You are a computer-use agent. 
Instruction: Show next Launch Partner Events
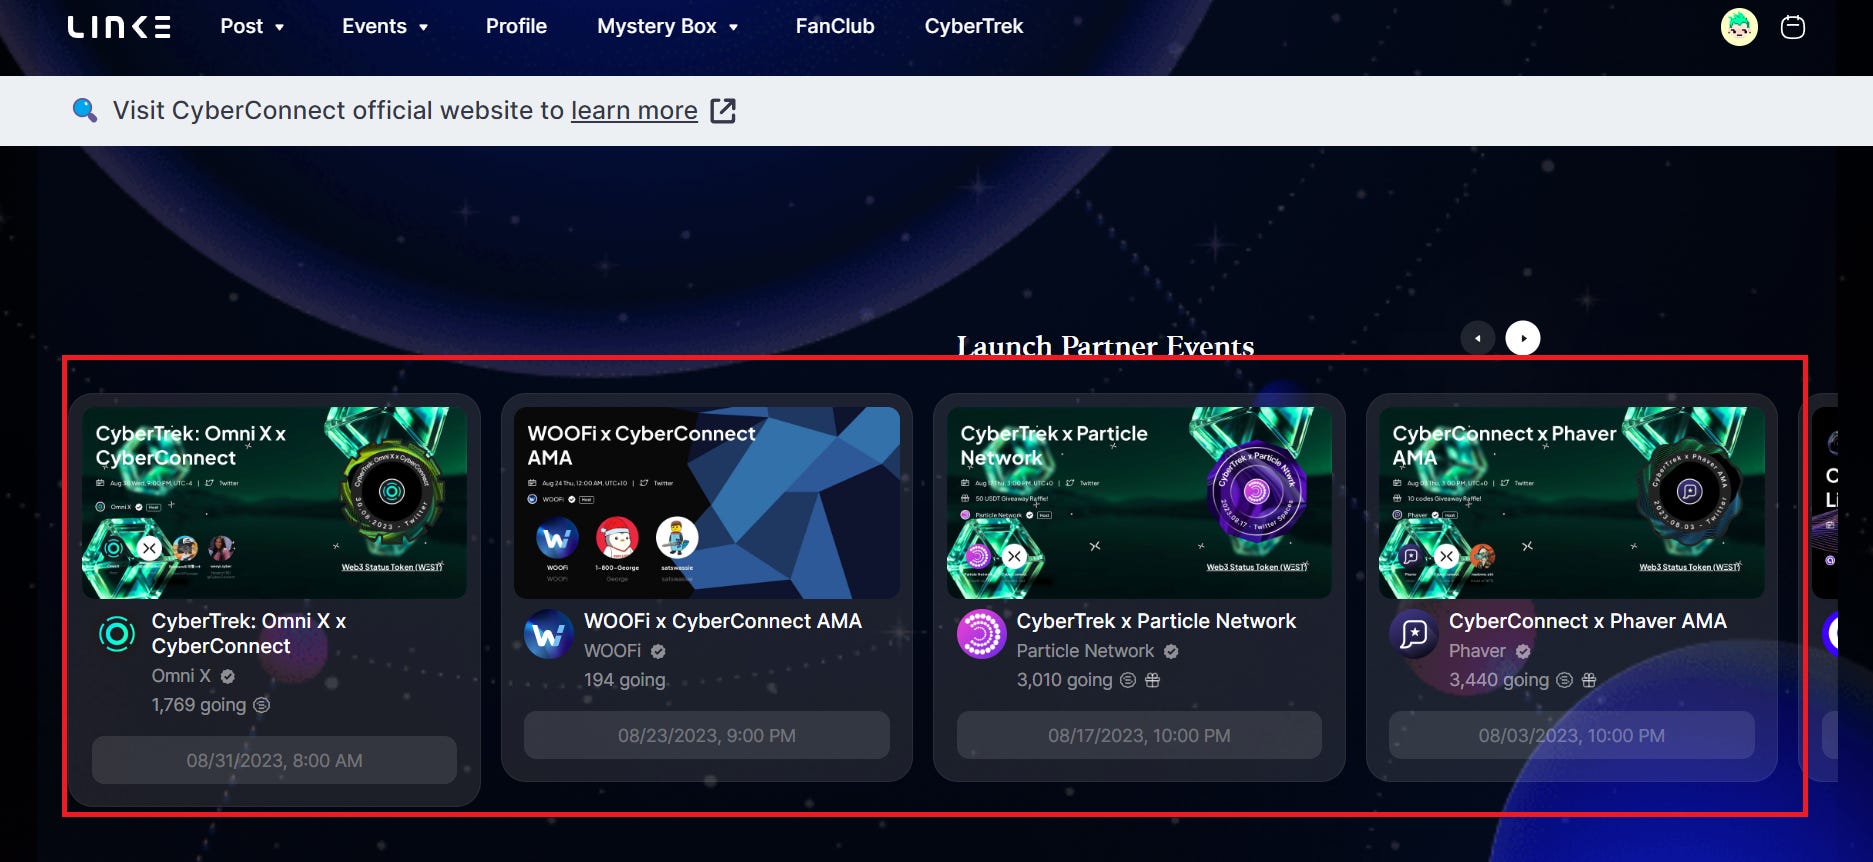[x=1523, y=338]
